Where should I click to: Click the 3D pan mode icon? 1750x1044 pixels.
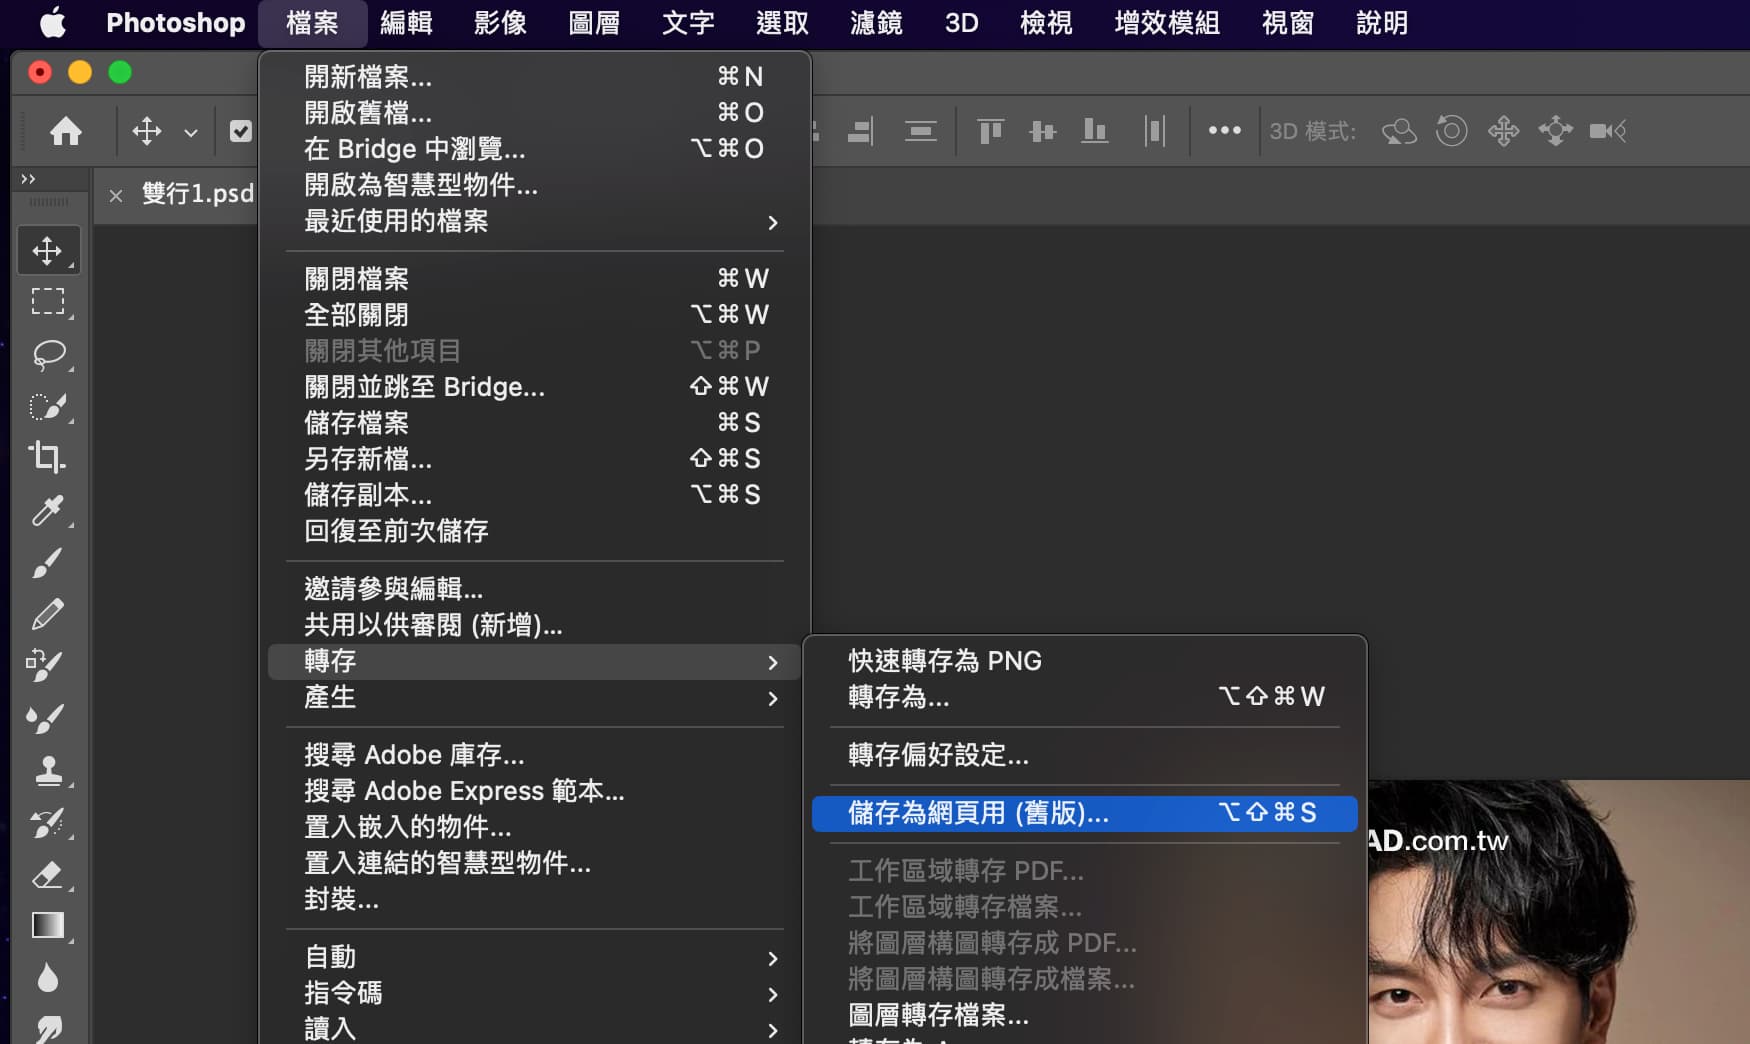1503,131
